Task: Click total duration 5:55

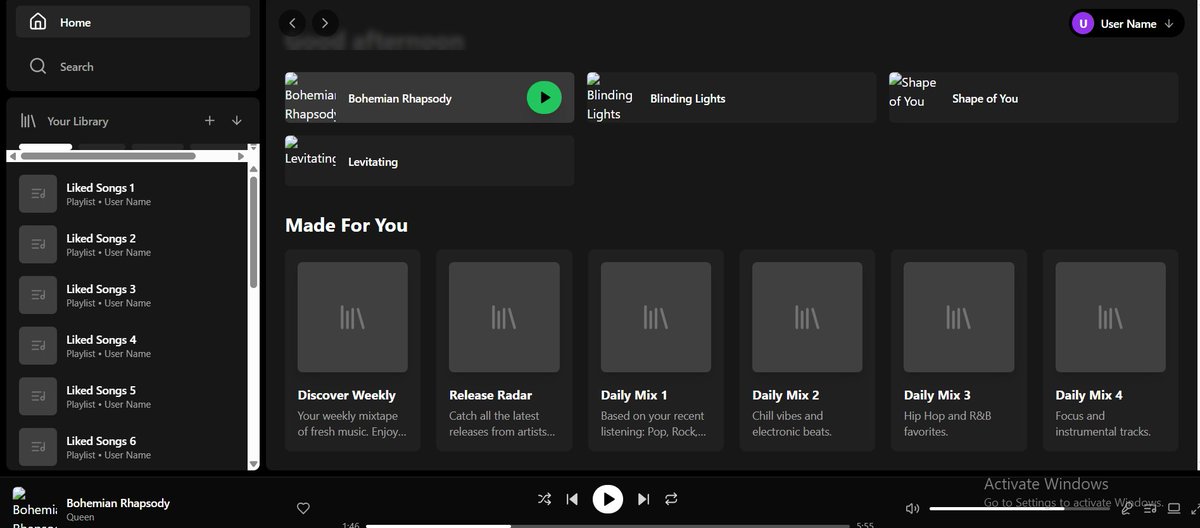Action: [x=866, y=525]
